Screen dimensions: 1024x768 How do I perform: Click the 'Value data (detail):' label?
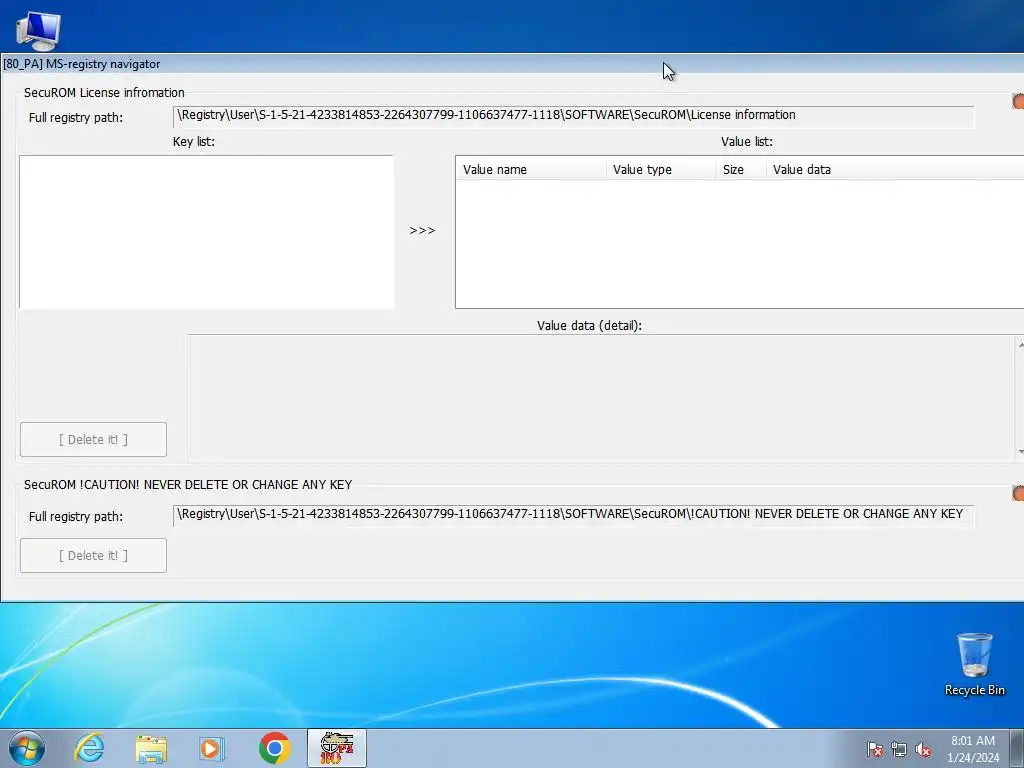[589, 326]
